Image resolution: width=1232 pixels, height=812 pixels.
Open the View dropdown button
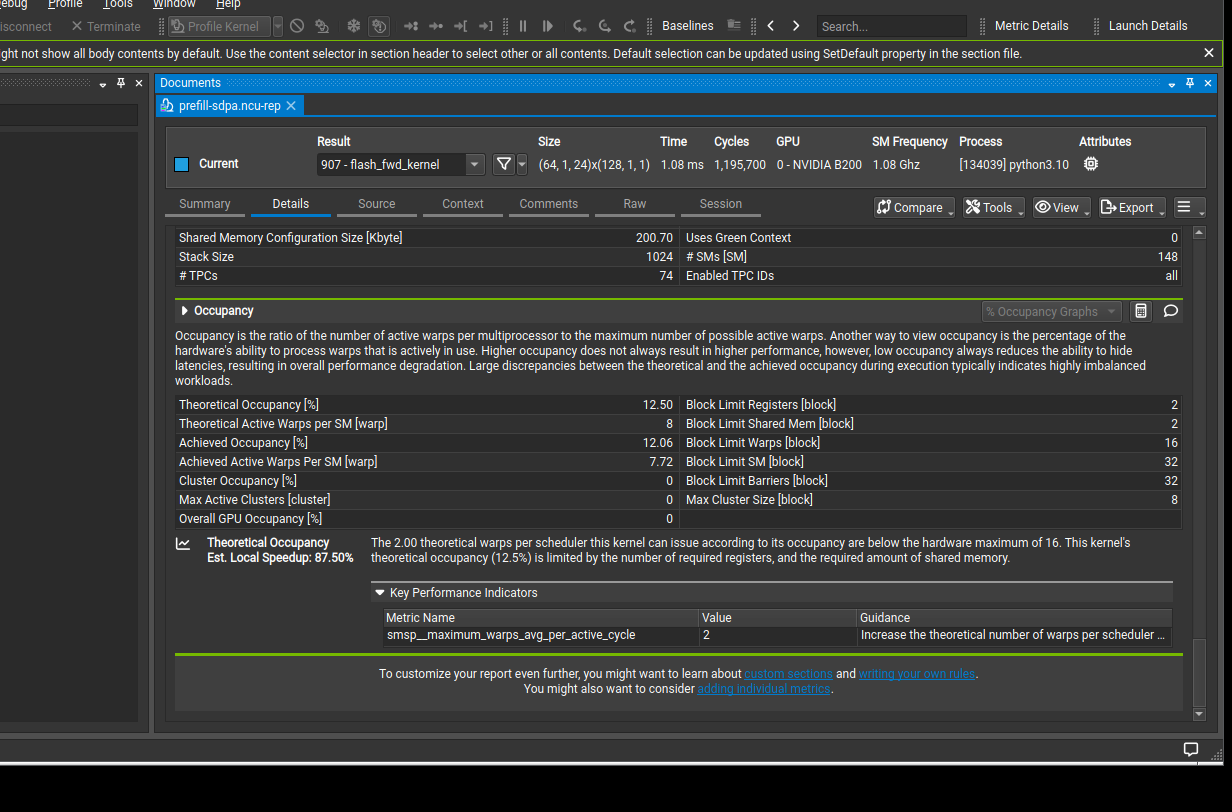pos(1062,207)
